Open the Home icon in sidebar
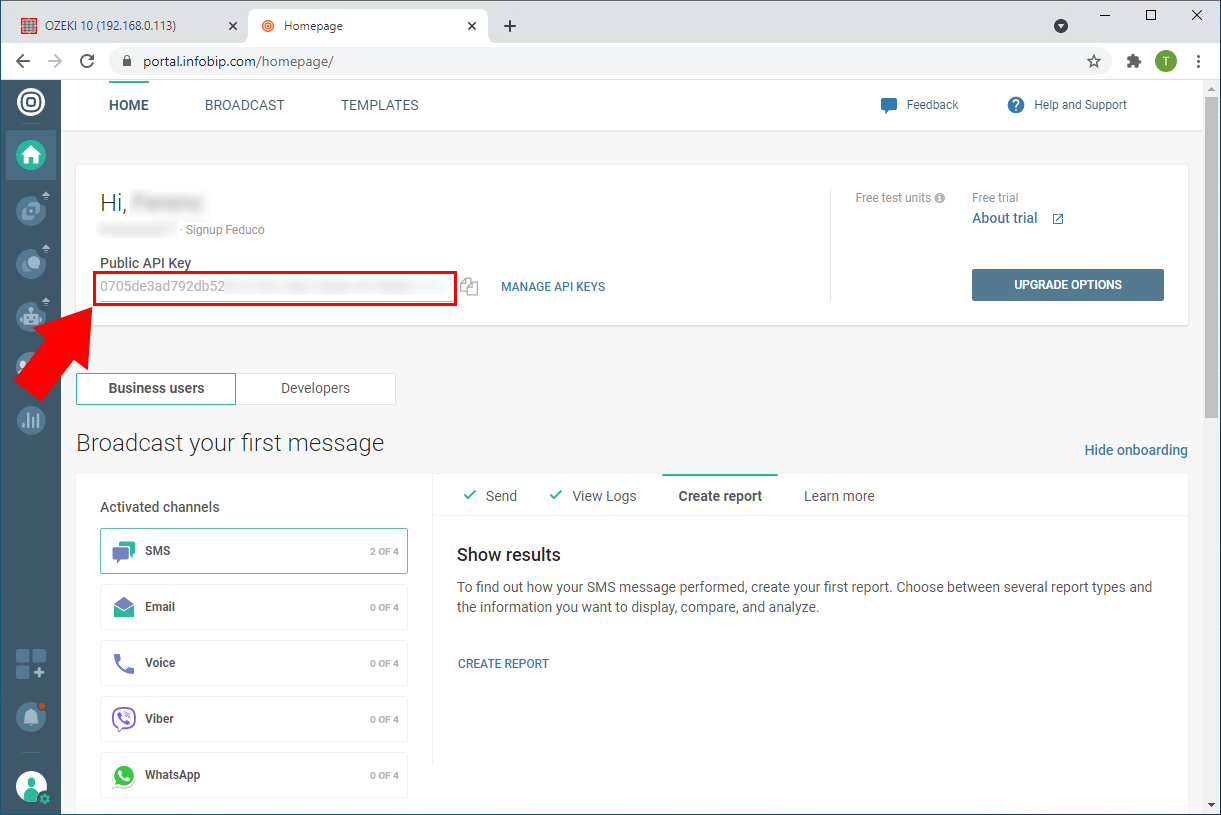Image resolution: width=1221 pixels, height=815 pixels. (31, 155)
